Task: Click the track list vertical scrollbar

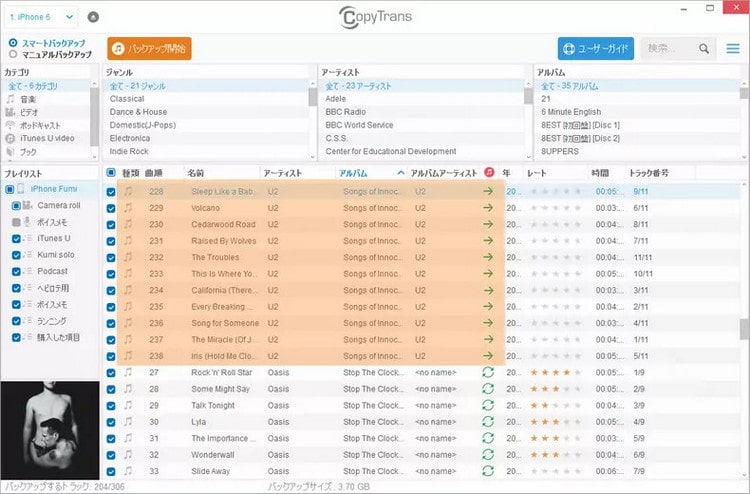Action: pos(744,330)
